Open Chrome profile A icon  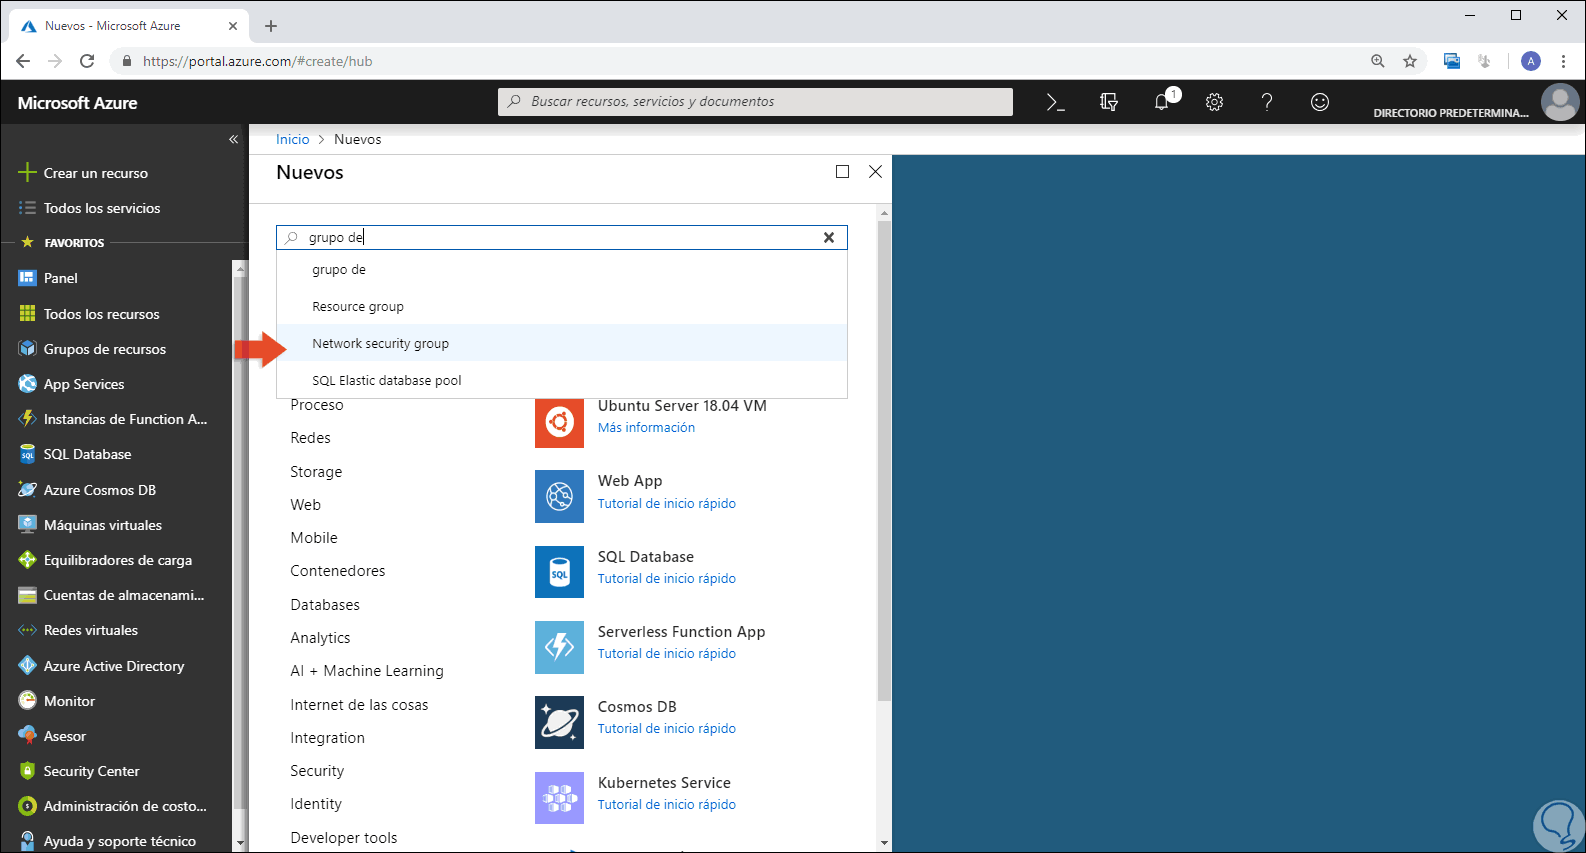coord(1531,61)
